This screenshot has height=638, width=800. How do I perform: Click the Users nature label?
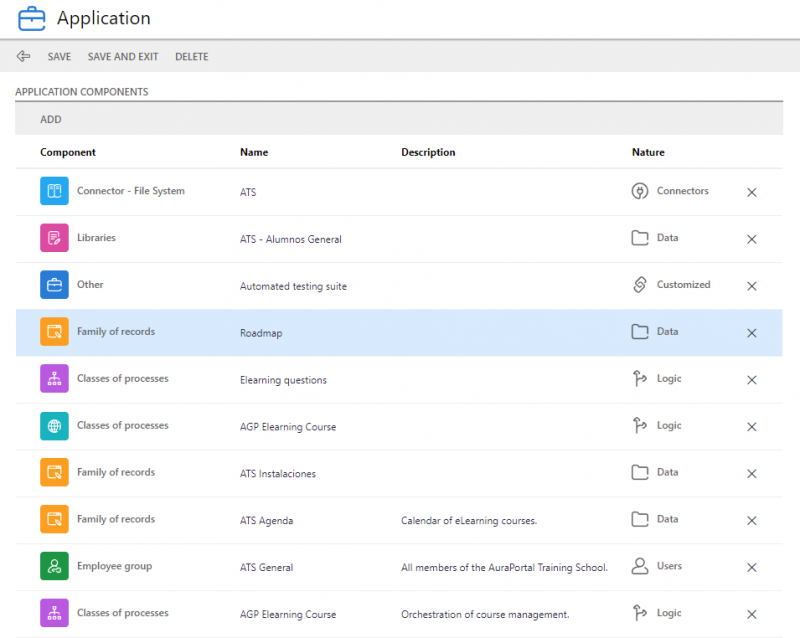(x=669, y=566)
